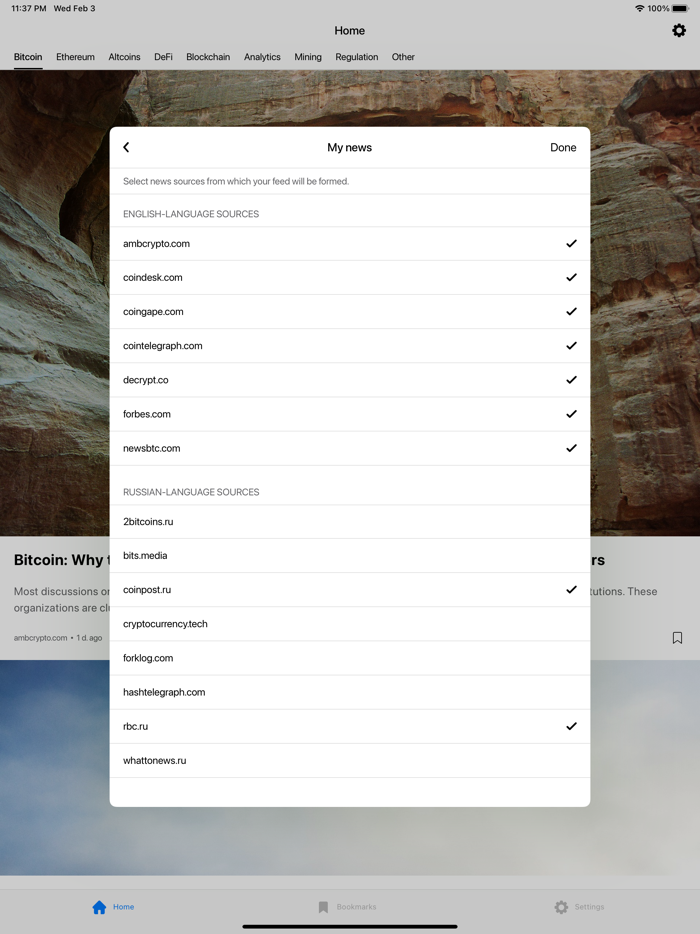
Task: Deselect coindesk.com news source
Action: [350, 278]
